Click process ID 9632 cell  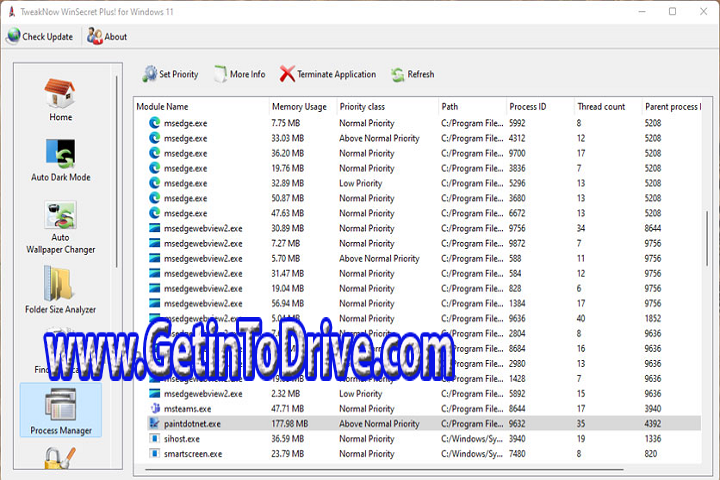coord(517,424)
